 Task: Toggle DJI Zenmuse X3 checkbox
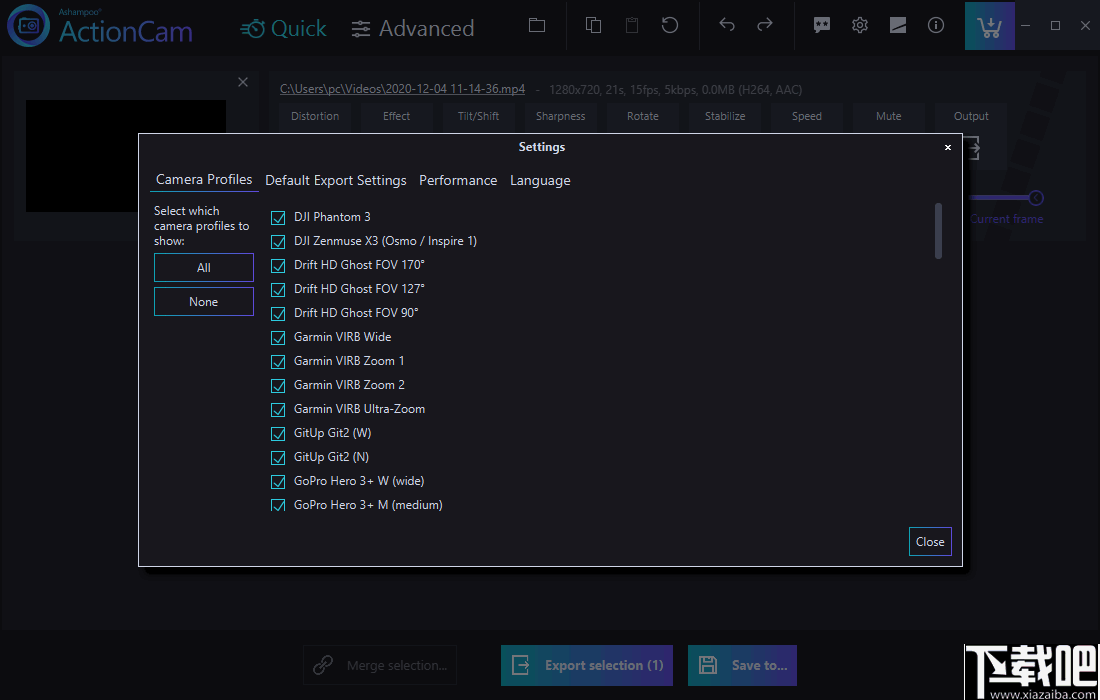(279, 241)
